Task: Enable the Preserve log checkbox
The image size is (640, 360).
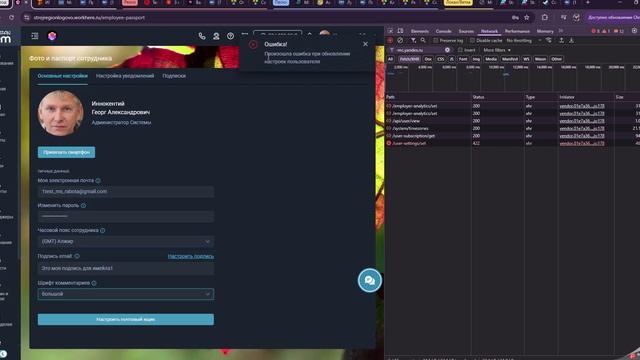Action: (x=436, y=40)
